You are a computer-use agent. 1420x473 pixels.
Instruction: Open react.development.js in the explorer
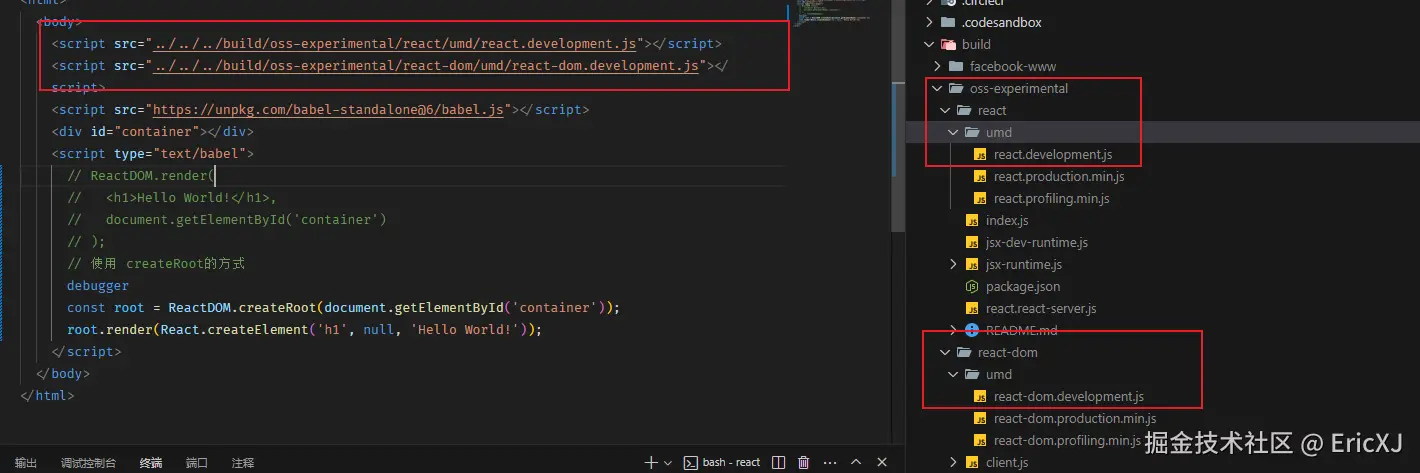click(x=1053, y=154)
